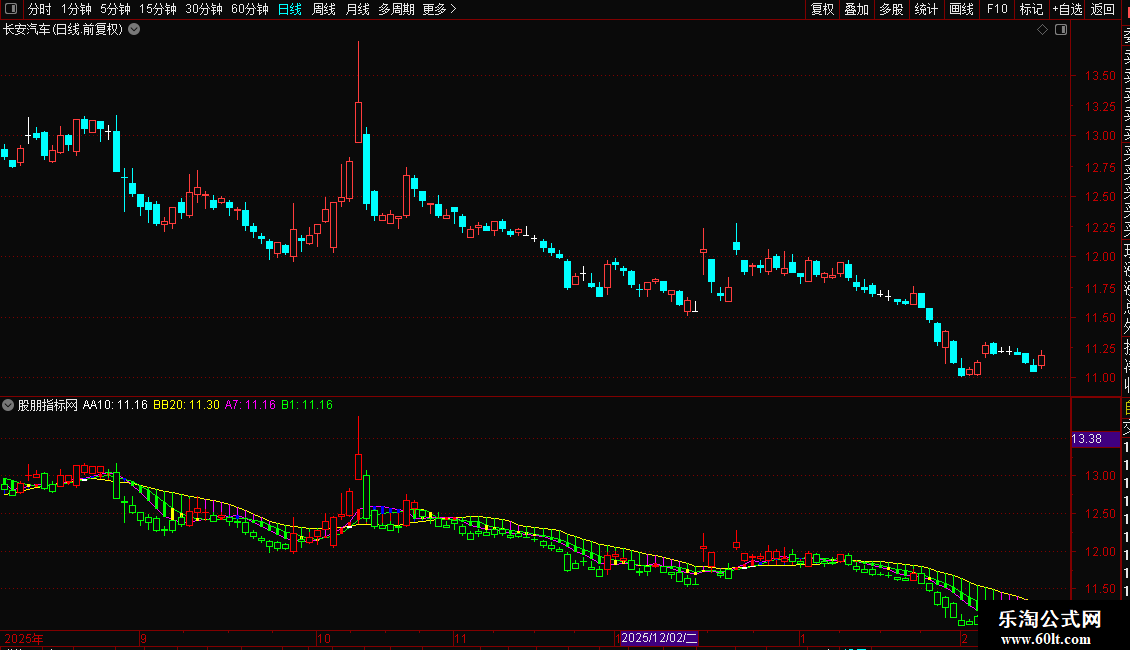Click the diamond marker icon above chart
The height and width of the screenshot is (650, 1130).
(1042, 30)
